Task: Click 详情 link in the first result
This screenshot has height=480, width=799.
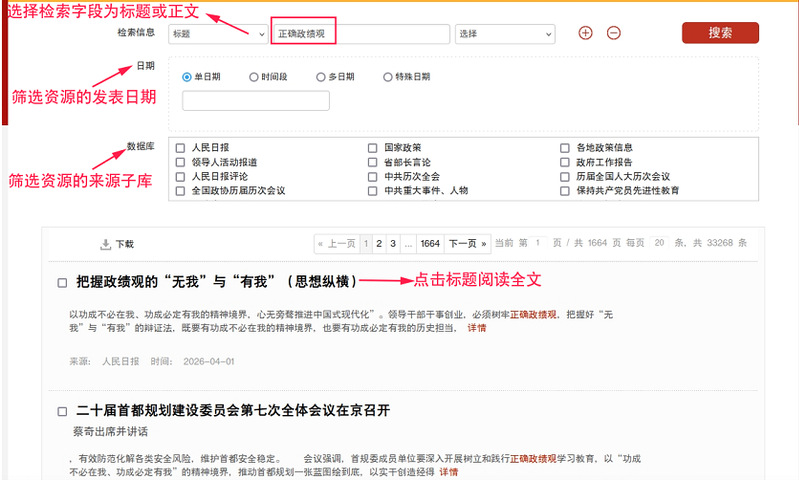Action: tap(477, 327)
